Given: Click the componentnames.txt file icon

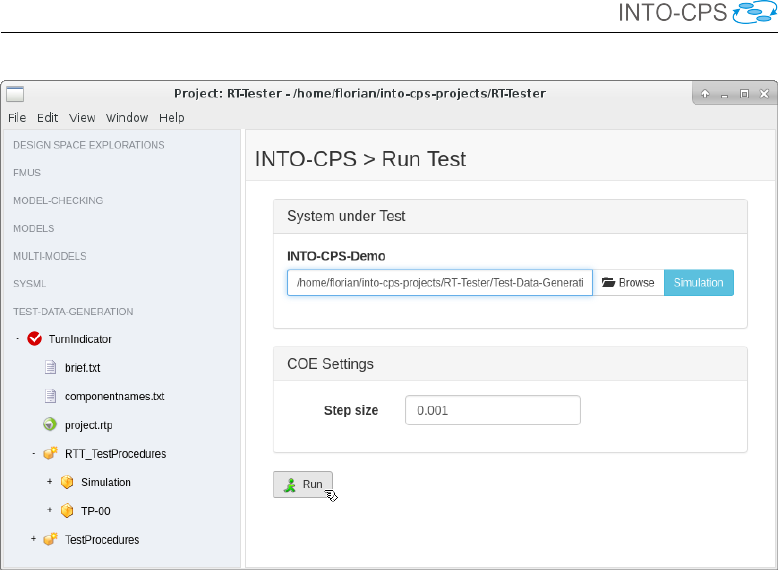Looking at the screenshot, I should pos(50,396).
